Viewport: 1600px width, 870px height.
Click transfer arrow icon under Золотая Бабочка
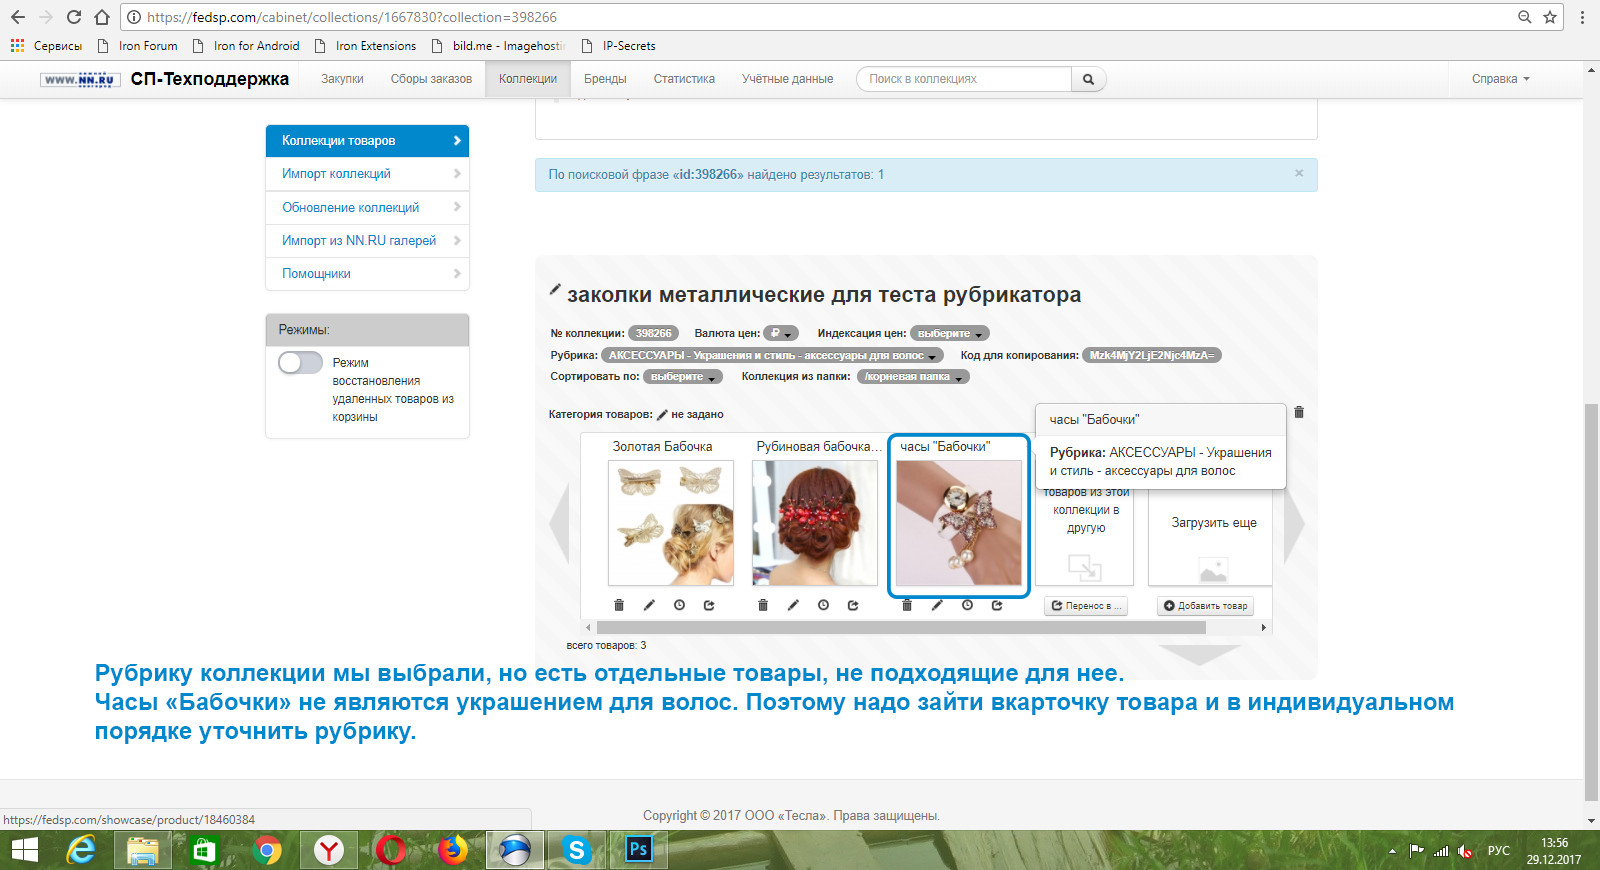click(x=709, y=605)
